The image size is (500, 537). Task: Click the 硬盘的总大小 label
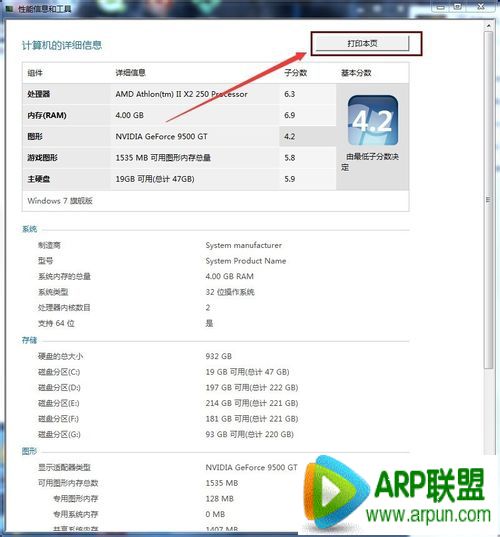click(x=61, y=356)
